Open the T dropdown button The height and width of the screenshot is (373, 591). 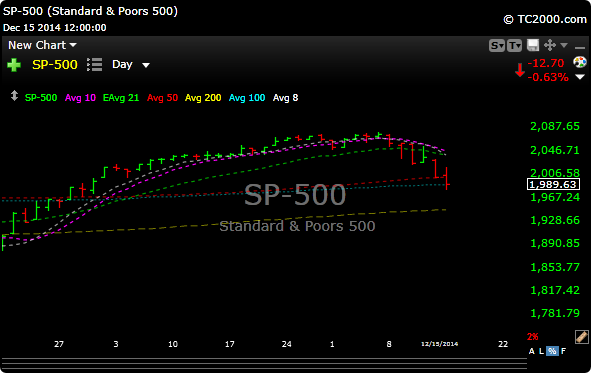(x=514, y=46)
